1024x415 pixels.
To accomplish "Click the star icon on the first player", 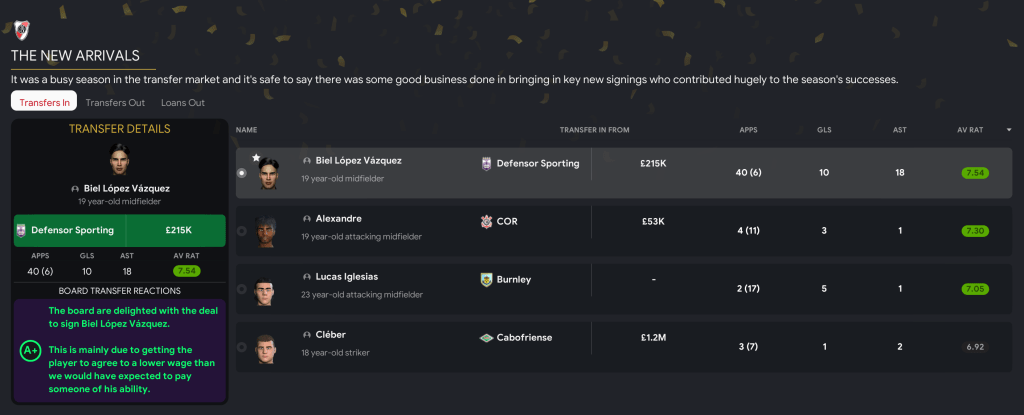I will tap(256, 158).
